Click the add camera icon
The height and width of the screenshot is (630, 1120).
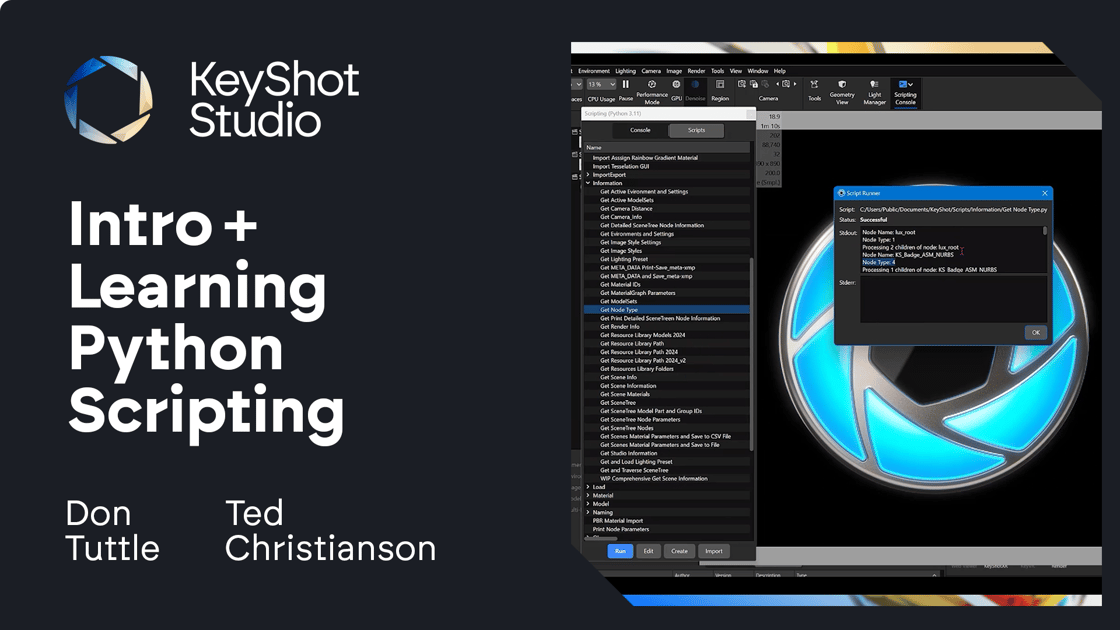click(741, 84)
